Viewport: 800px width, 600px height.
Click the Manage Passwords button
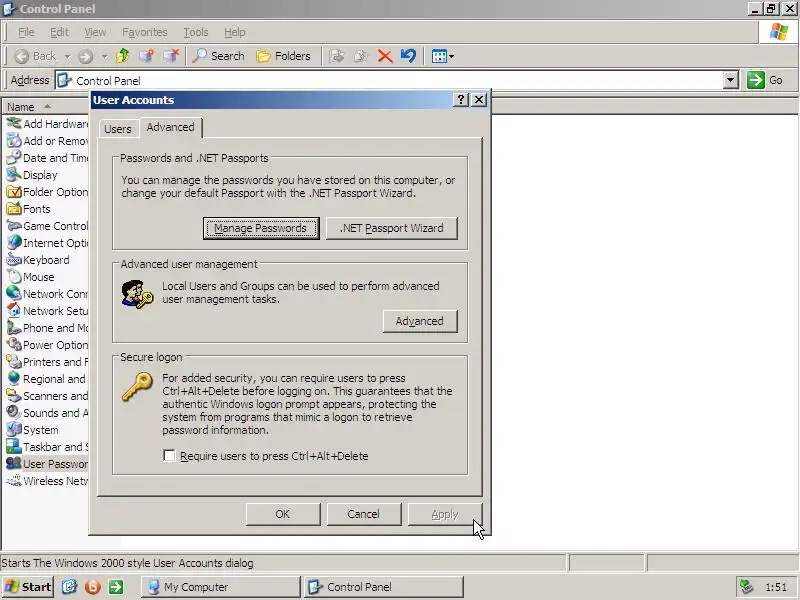click(x=261, y=228)
